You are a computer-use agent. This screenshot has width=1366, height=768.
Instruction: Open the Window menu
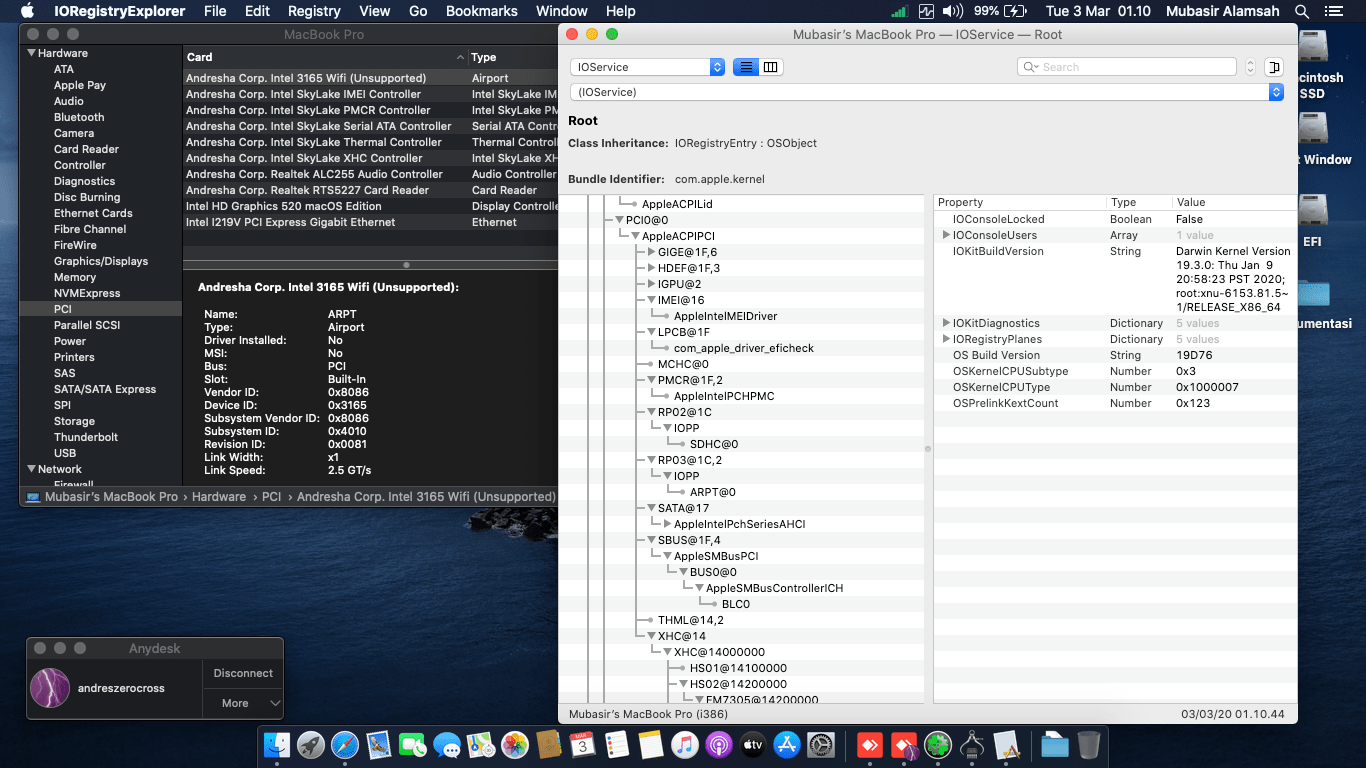pos(561,11)
